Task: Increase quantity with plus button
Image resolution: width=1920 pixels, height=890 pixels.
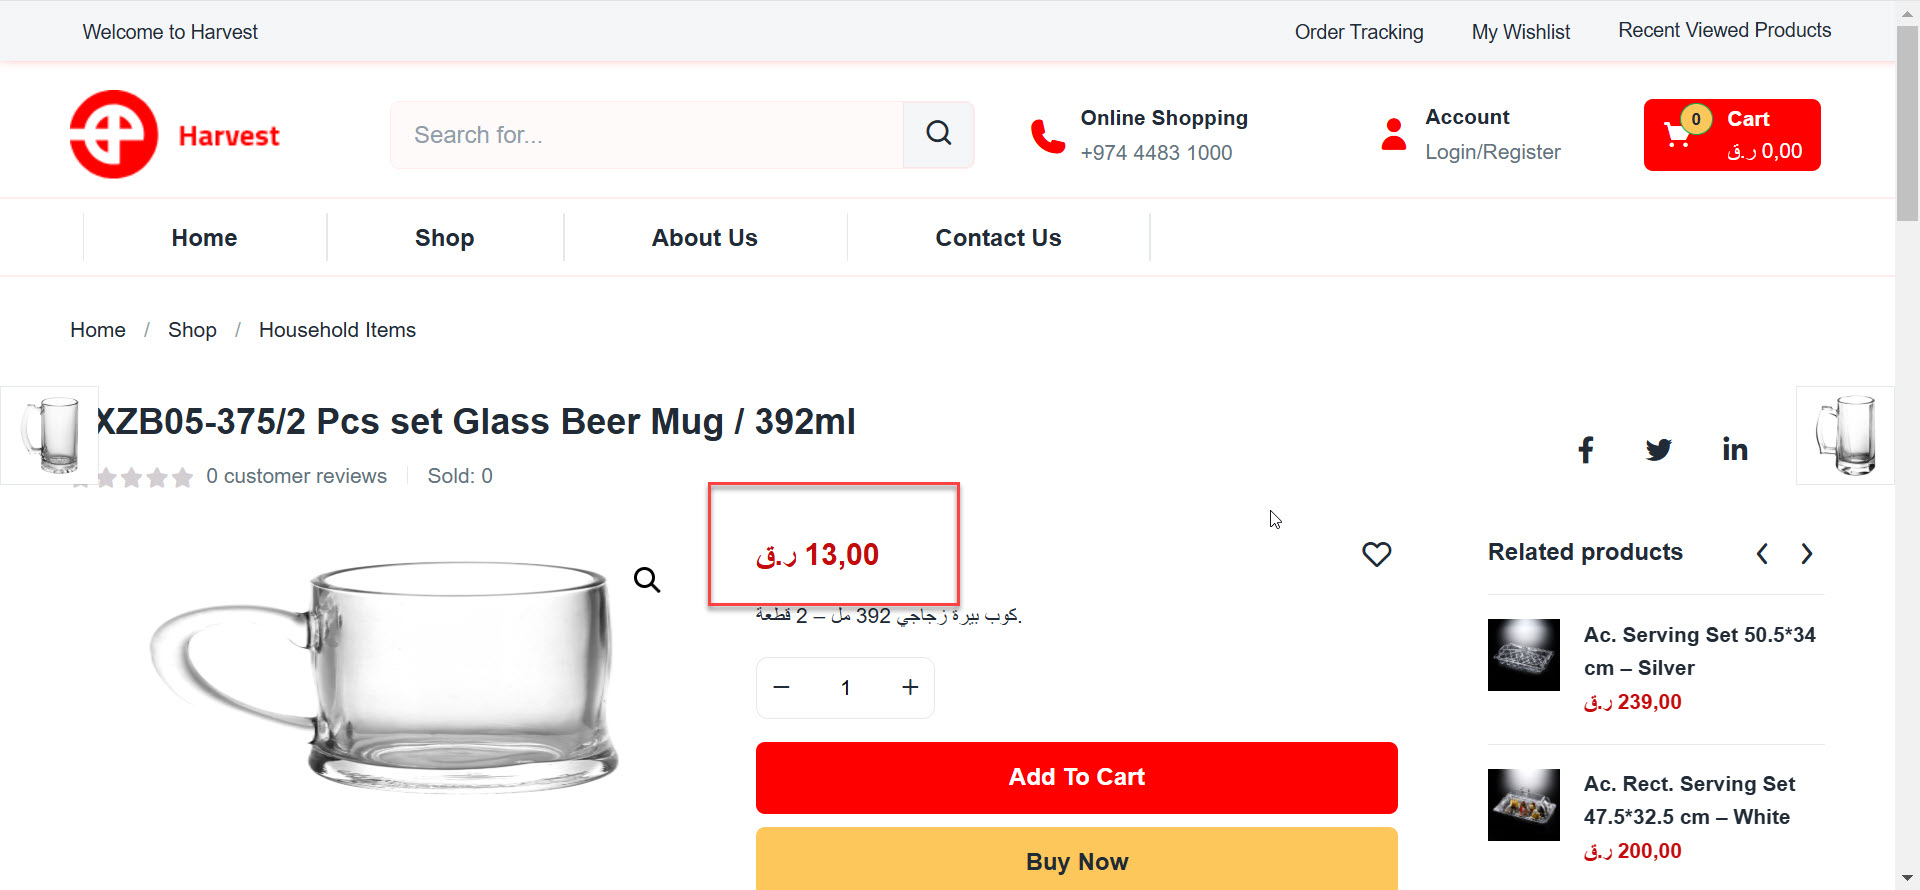Action: pos(910,687)
